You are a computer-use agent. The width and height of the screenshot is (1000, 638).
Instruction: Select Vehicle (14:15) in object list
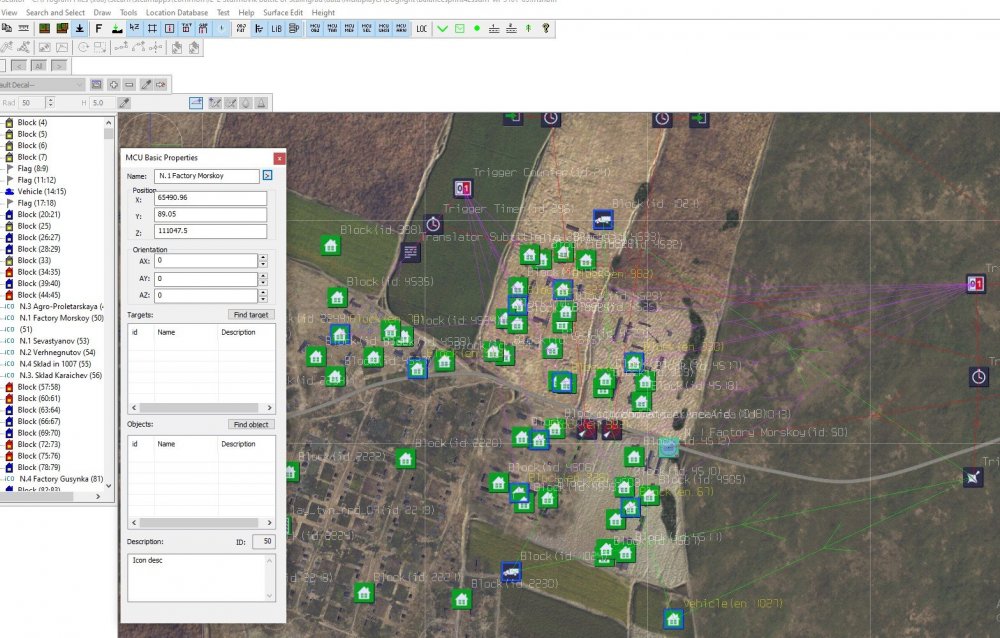tap(41, 191)
